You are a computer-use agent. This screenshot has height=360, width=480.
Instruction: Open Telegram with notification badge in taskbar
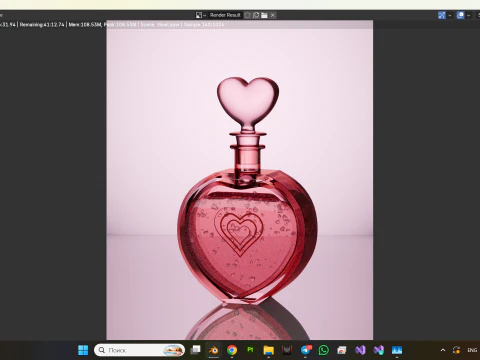click(305, 350)
